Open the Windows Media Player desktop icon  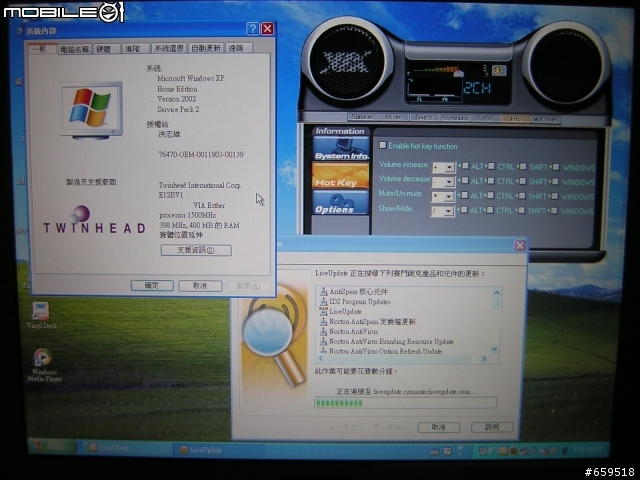pos(42,358)
